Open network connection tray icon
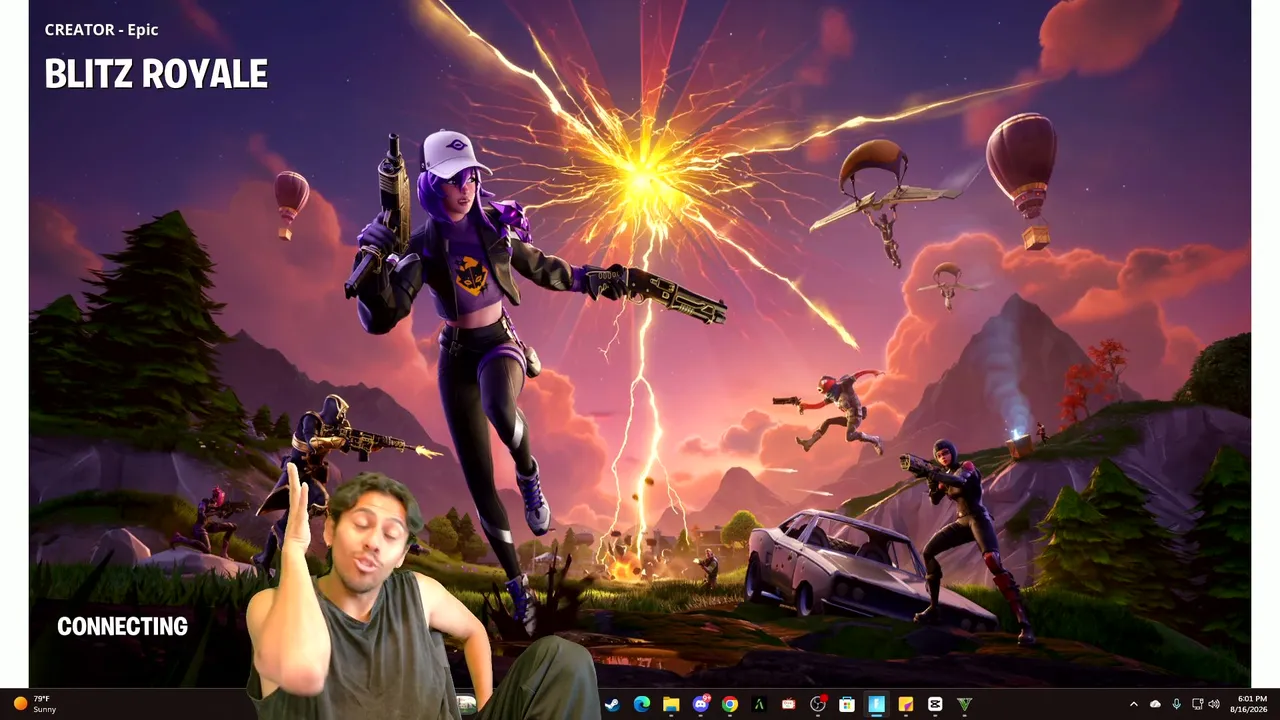Image resolution: width=1280 pixels, height=720 pixels. [1197, 705]
